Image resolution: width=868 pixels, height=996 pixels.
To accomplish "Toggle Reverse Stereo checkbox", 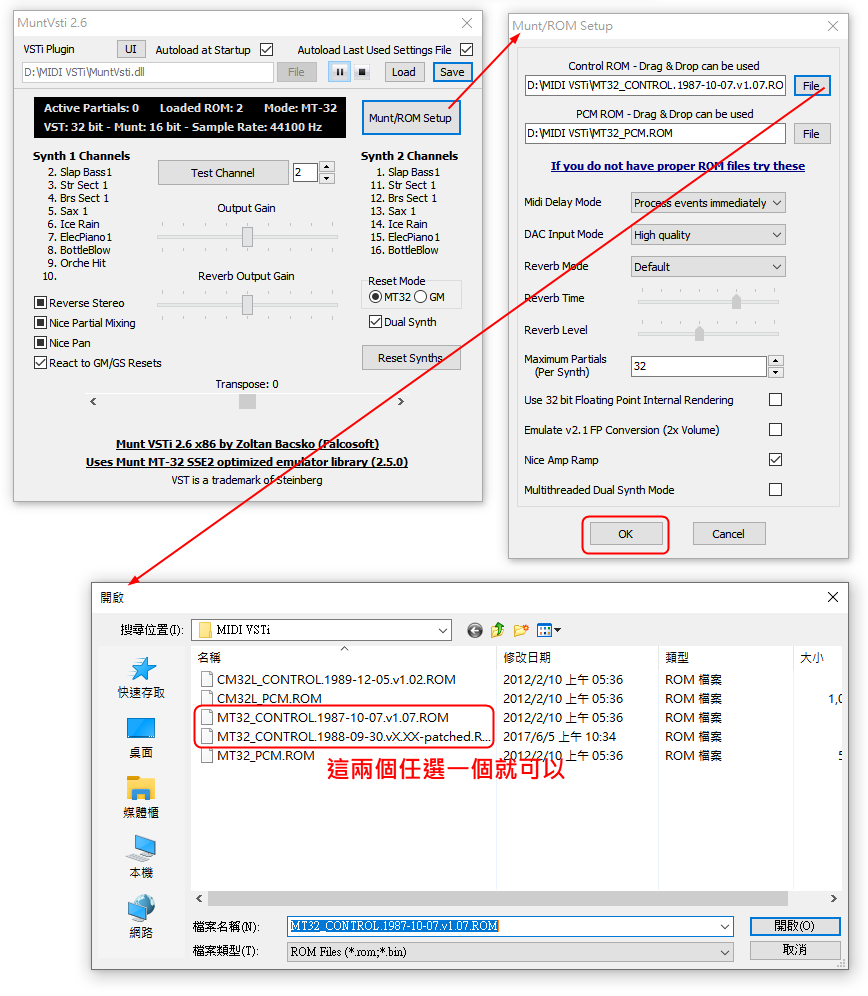I will coord(41,303).
